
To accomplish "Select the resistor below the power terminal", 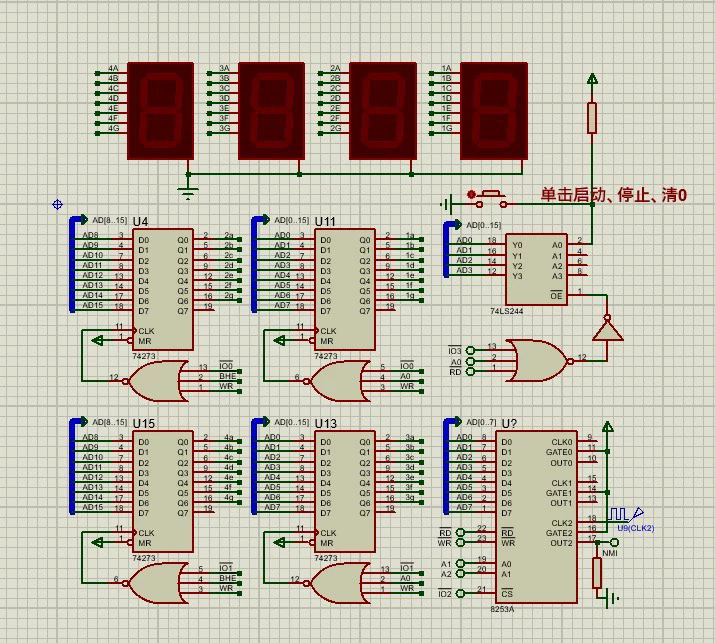I will [x=592, y=118].
